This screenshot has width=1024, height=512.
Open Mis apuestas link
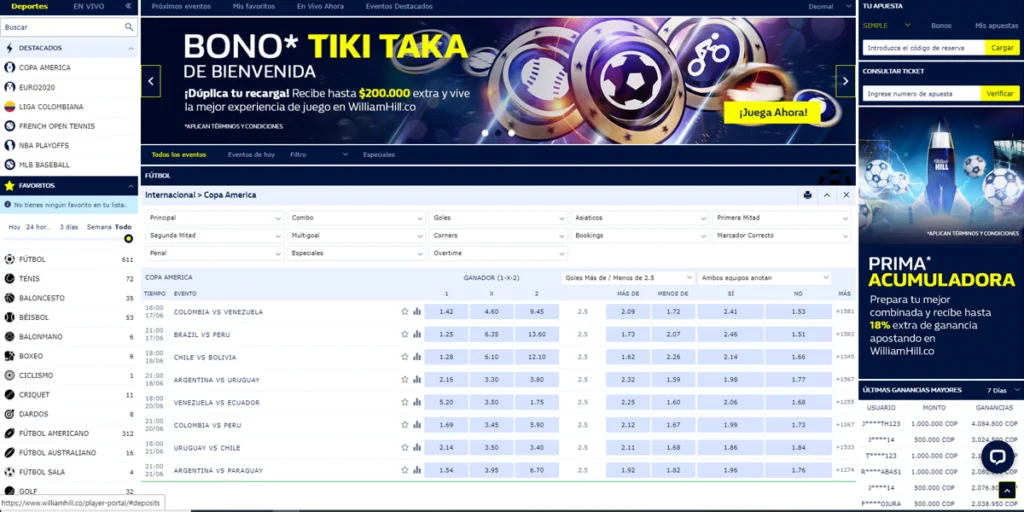[x=997, y=25]
